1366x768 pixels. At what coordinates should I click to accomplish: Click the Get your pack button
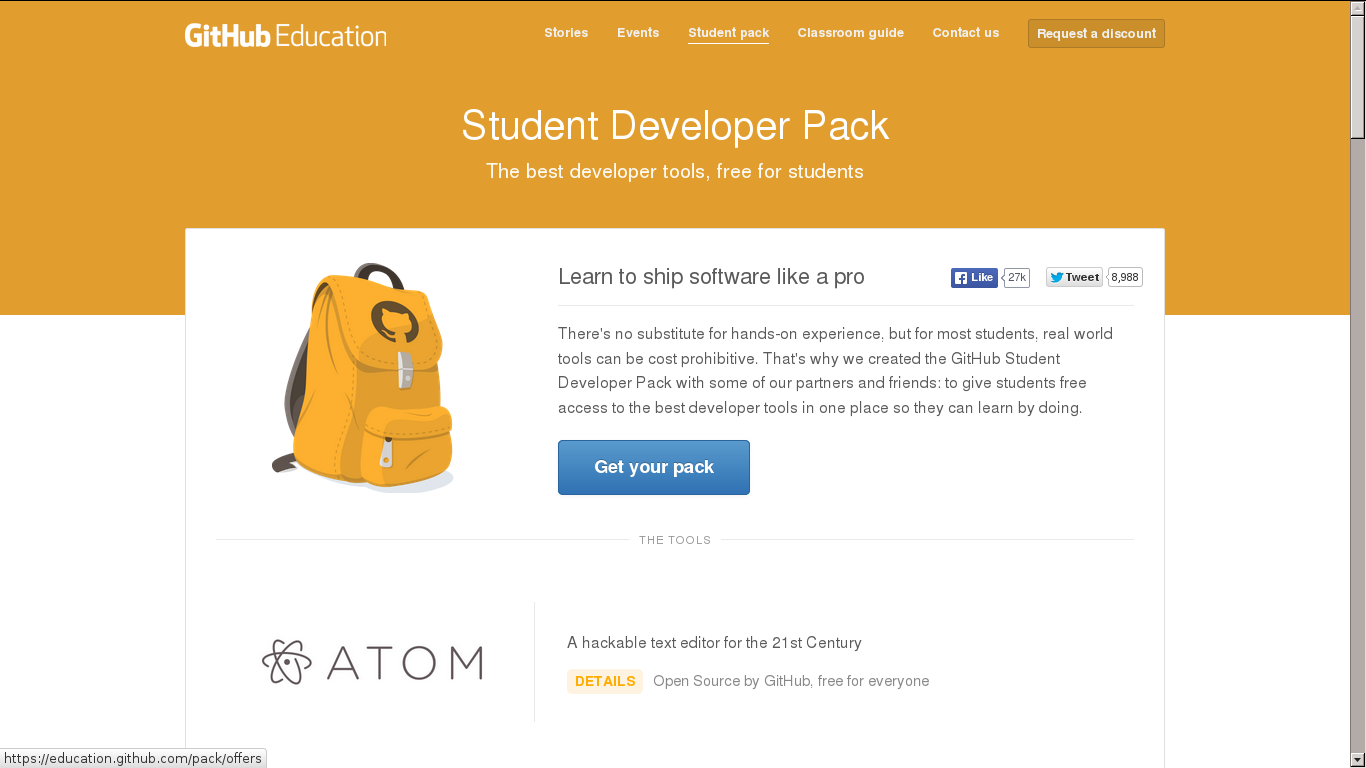coord(654,467)
